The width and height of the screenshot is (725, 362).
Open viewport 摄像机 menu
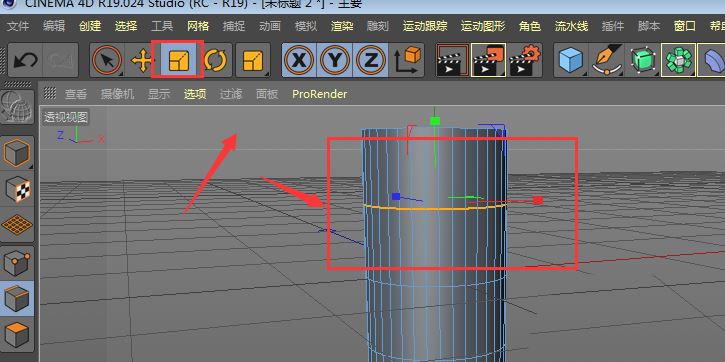(117, 94)
